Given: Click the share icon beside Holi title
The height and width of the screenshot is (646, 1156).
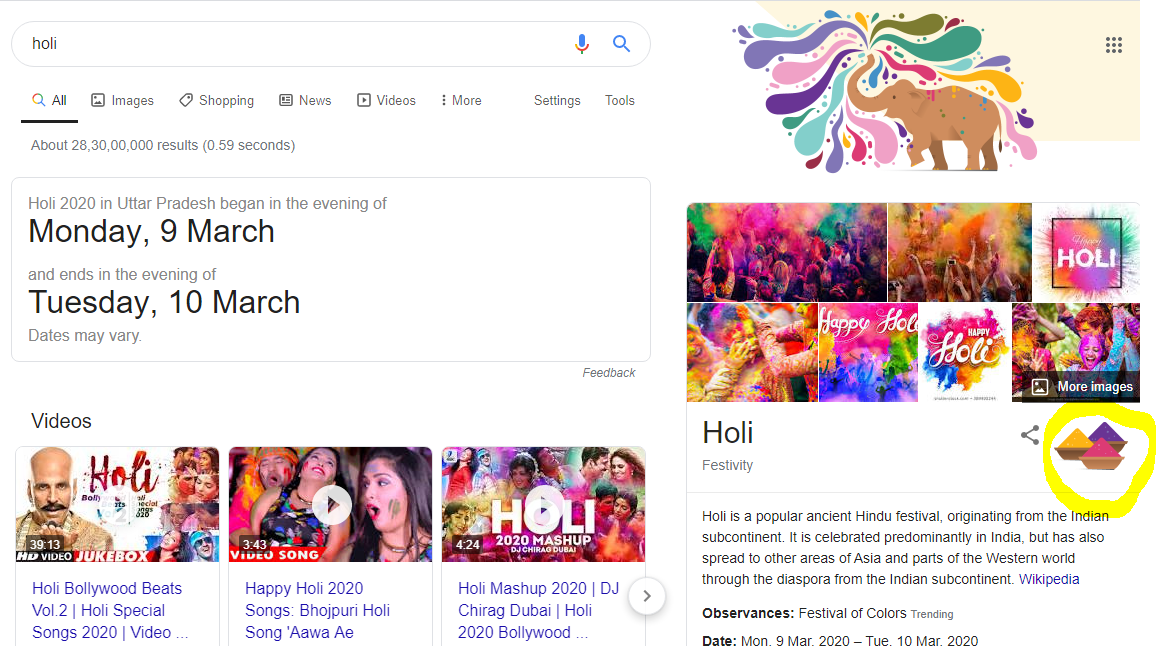Looking at the screenshot, I should point(1029,435).
